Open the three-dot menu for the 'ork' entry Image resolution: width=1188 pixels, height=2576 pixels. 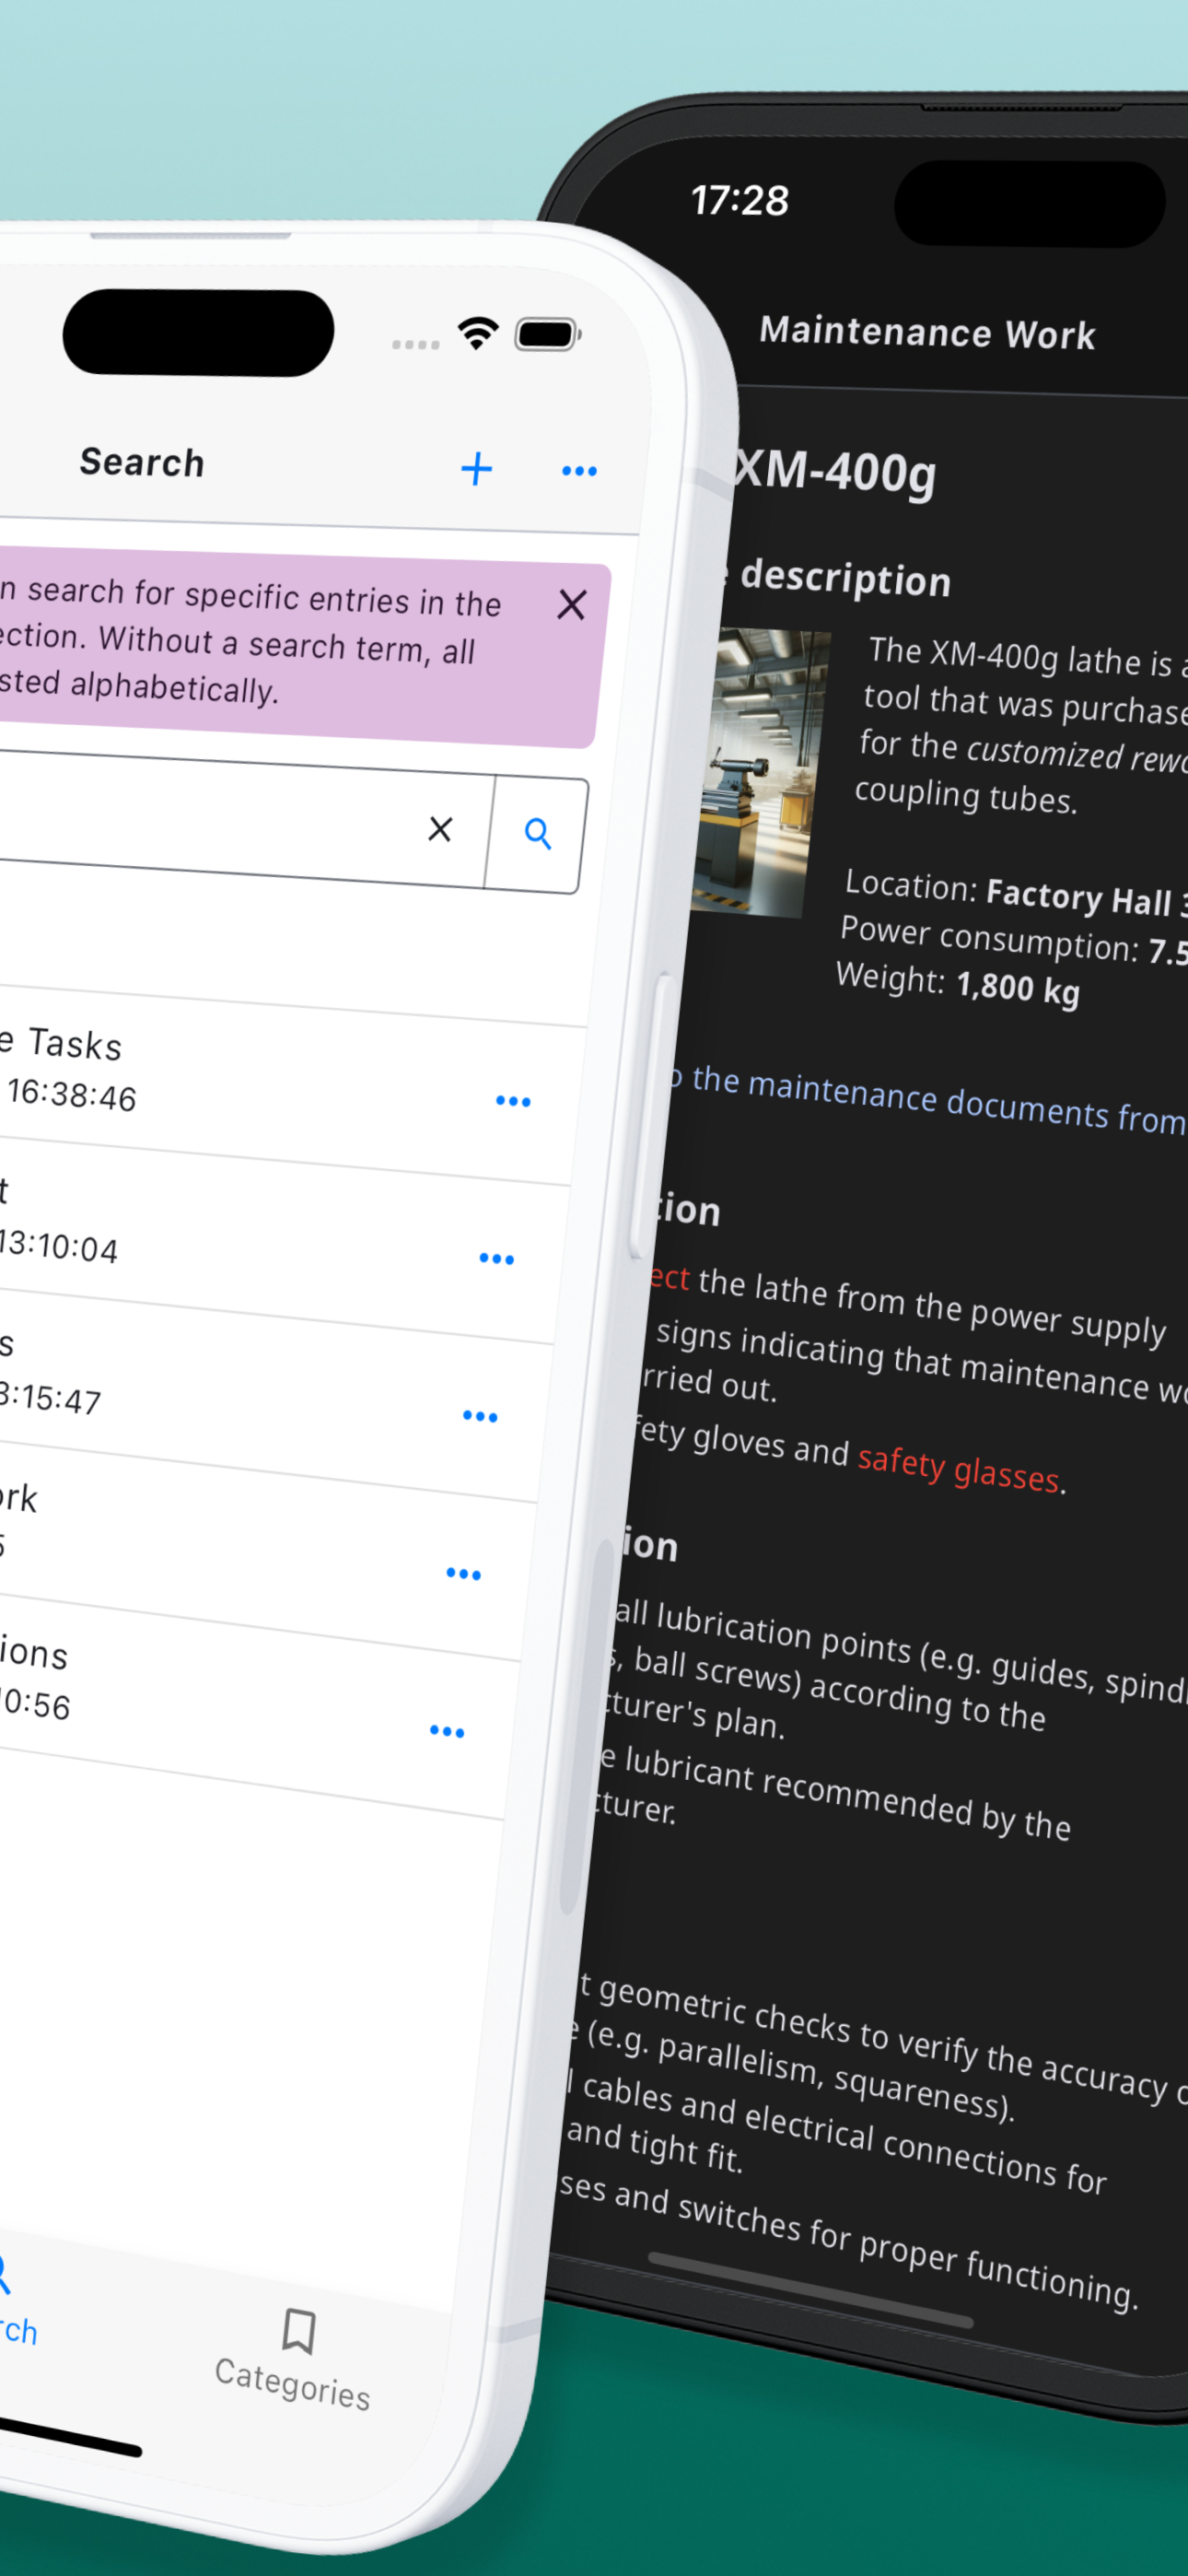point(463,1573)
